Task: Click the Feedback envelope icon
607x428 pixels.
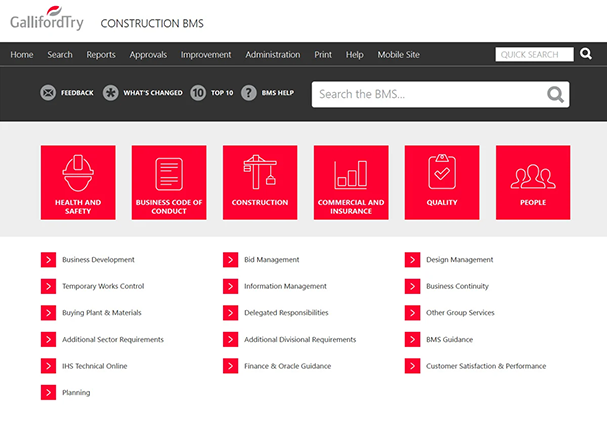Action: click(x=48, y=93)
